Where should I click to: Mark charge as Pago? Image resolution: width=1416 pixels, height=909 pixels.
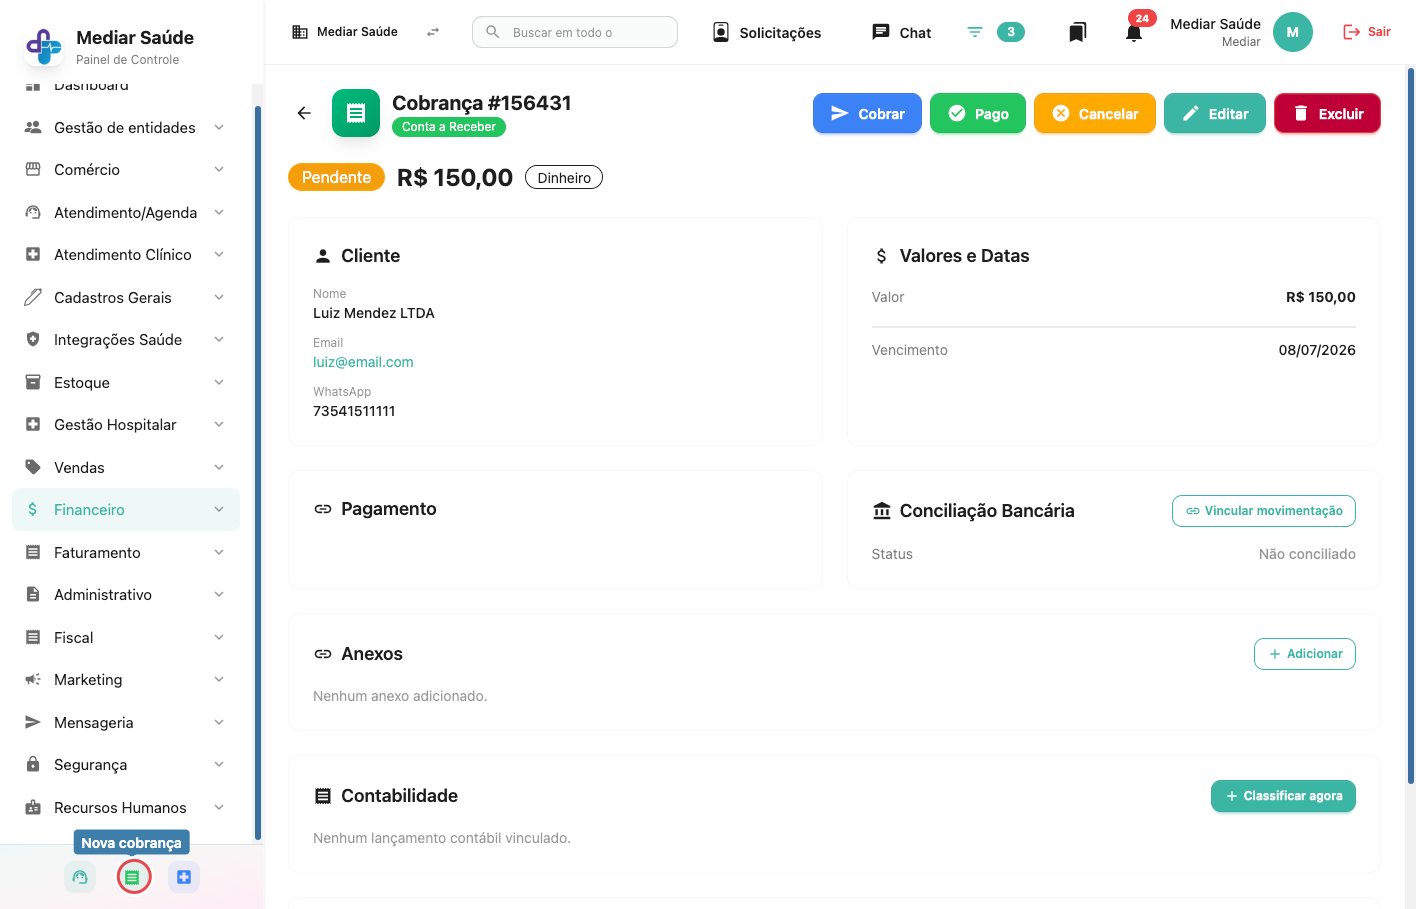978,113
